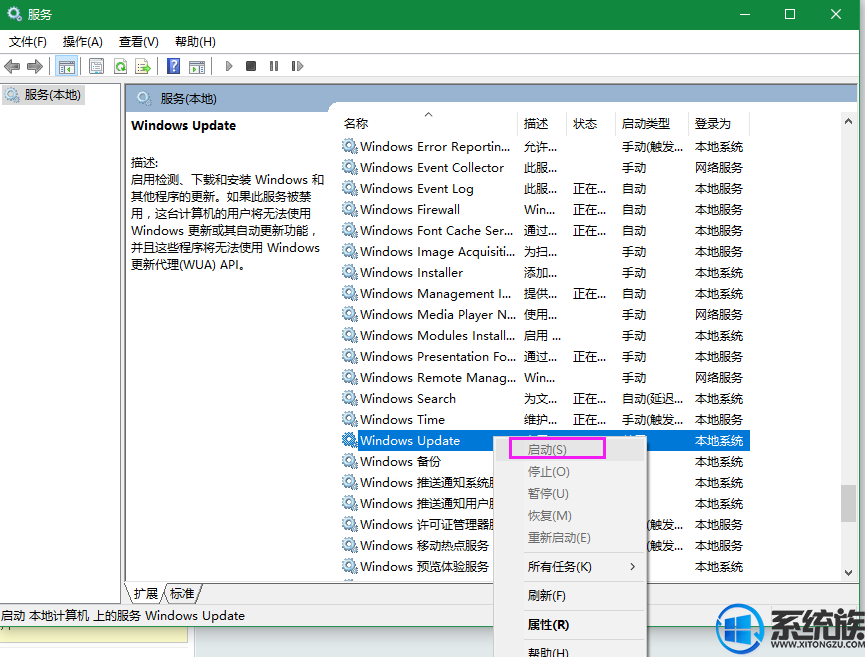Choose 属性(R) in the context menu
Viewport: 865px width, 657px height.
[x=570, y=625]
